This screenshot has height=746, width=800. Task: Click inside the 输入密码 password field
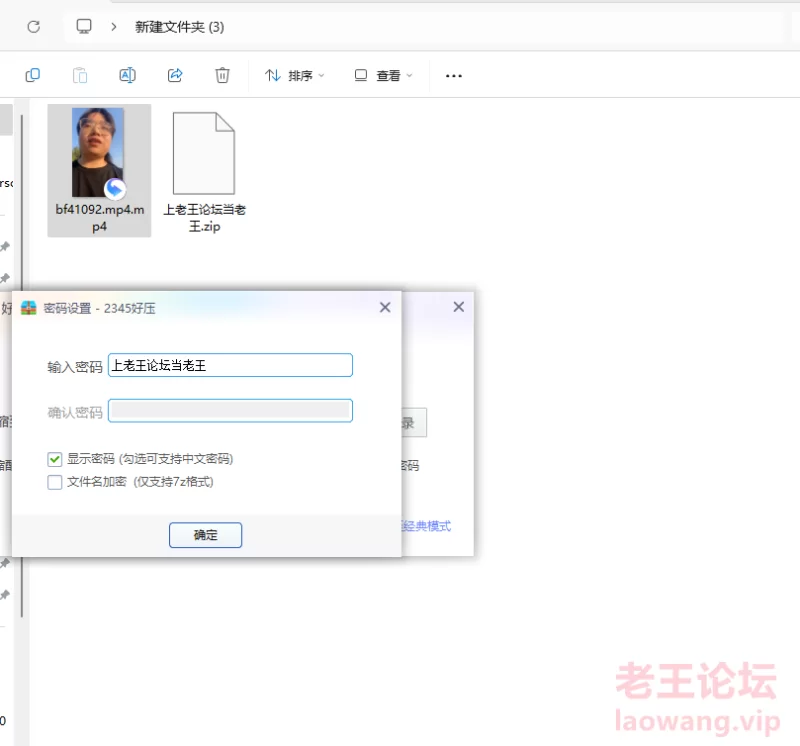point(230,365)
